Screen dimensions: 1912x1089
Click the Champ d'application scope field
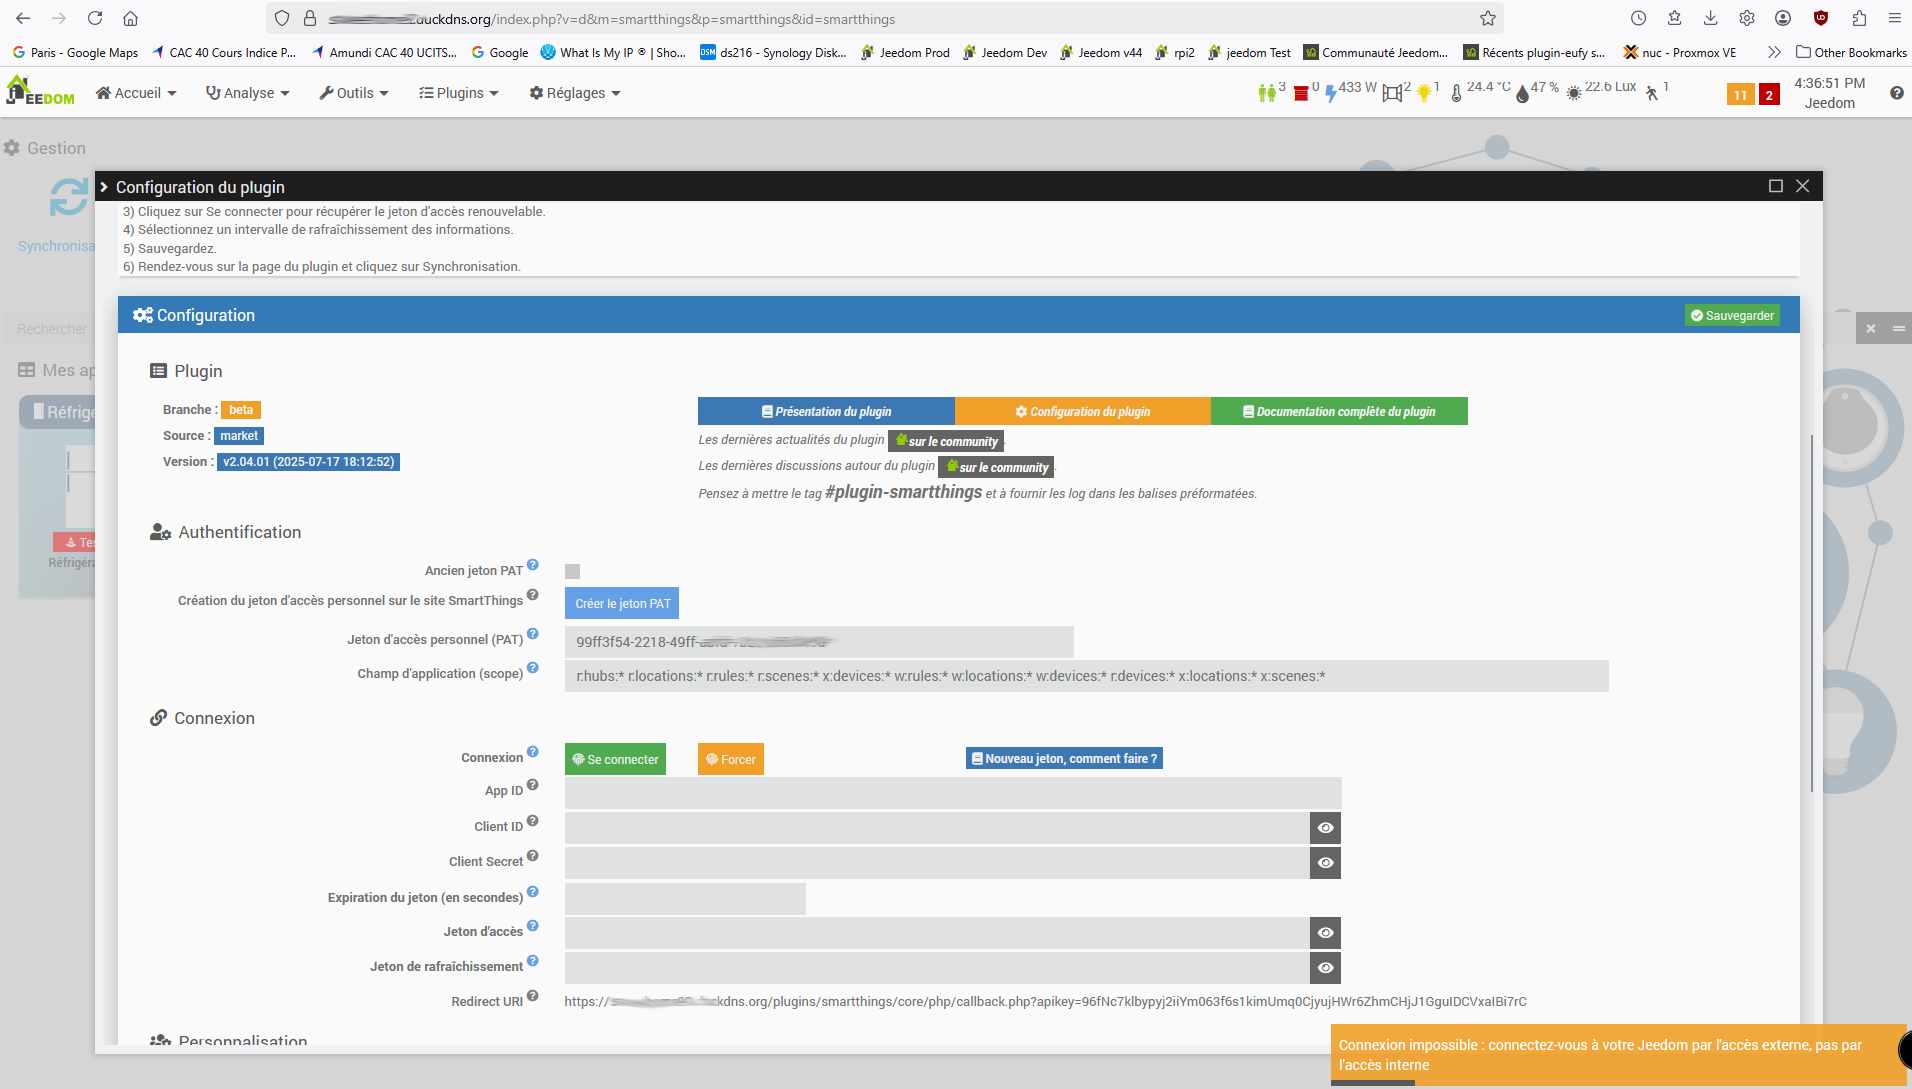(1086, 676)
